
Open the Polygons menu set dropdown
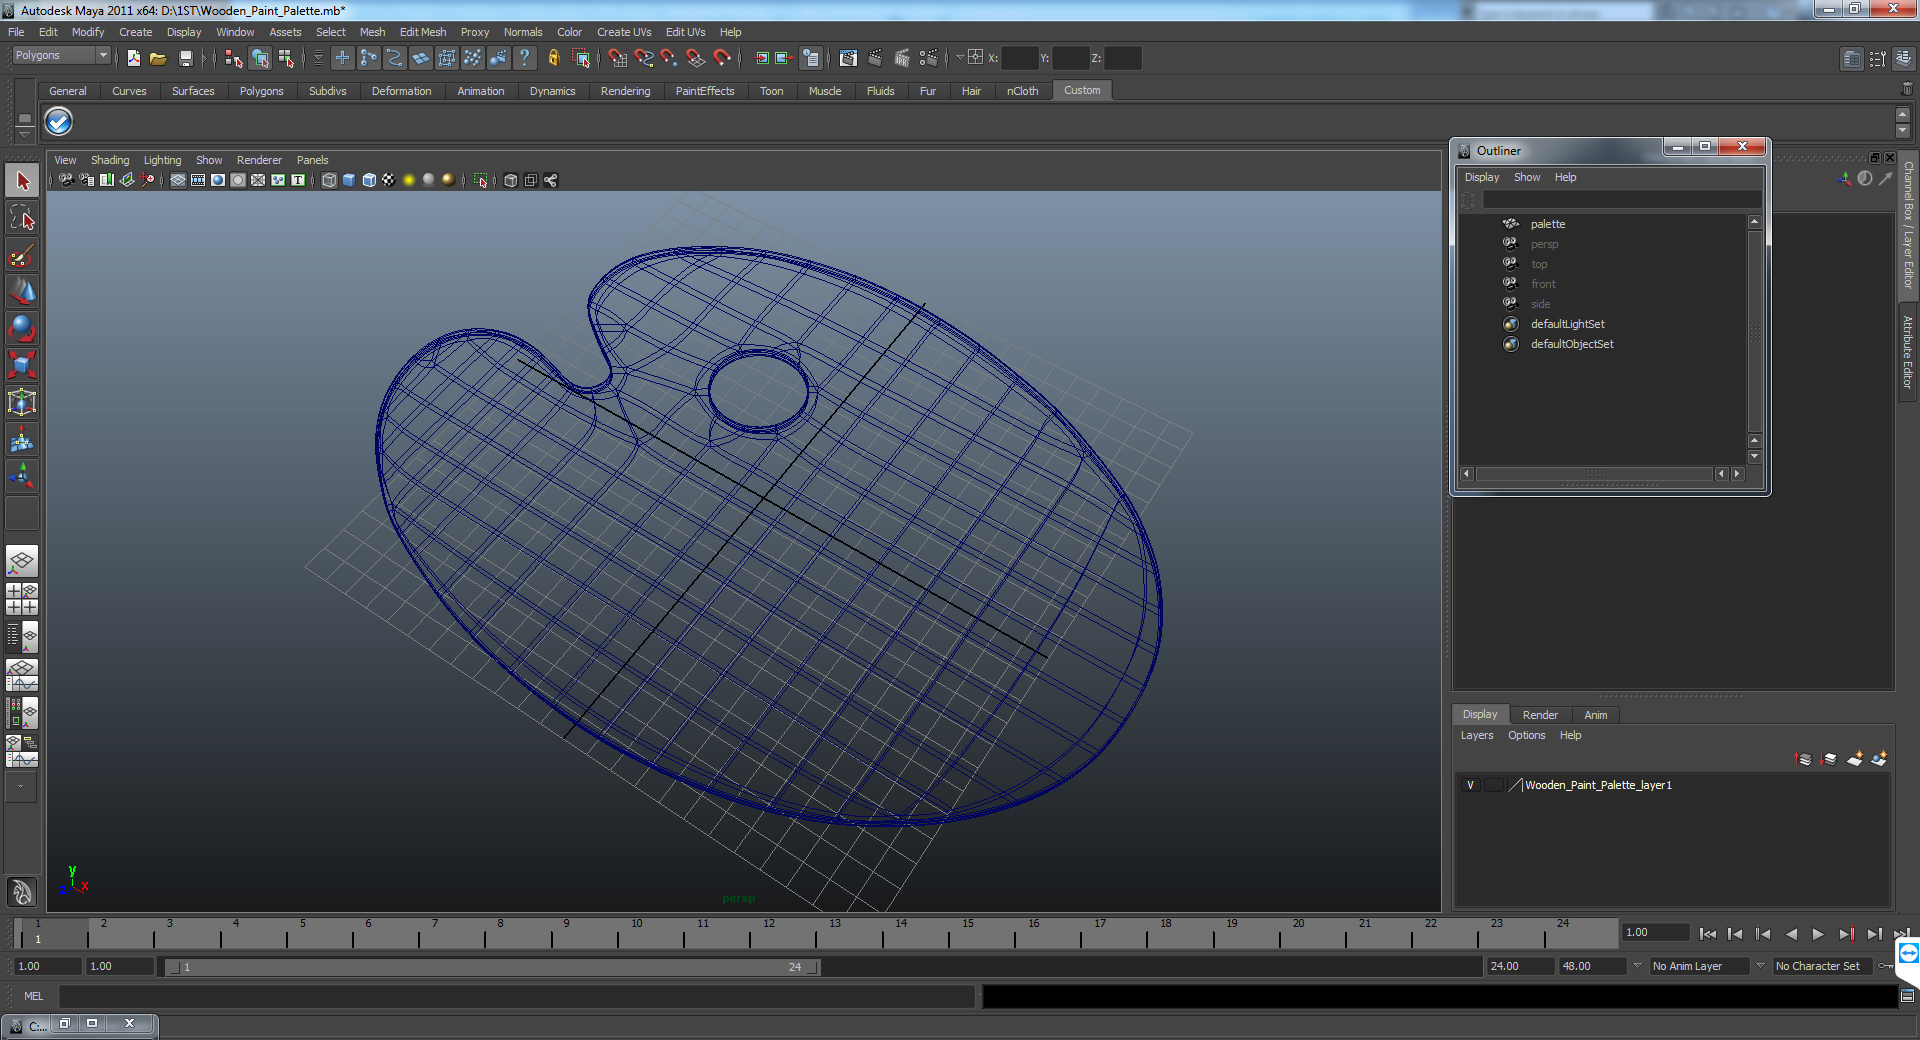point(60,56)
